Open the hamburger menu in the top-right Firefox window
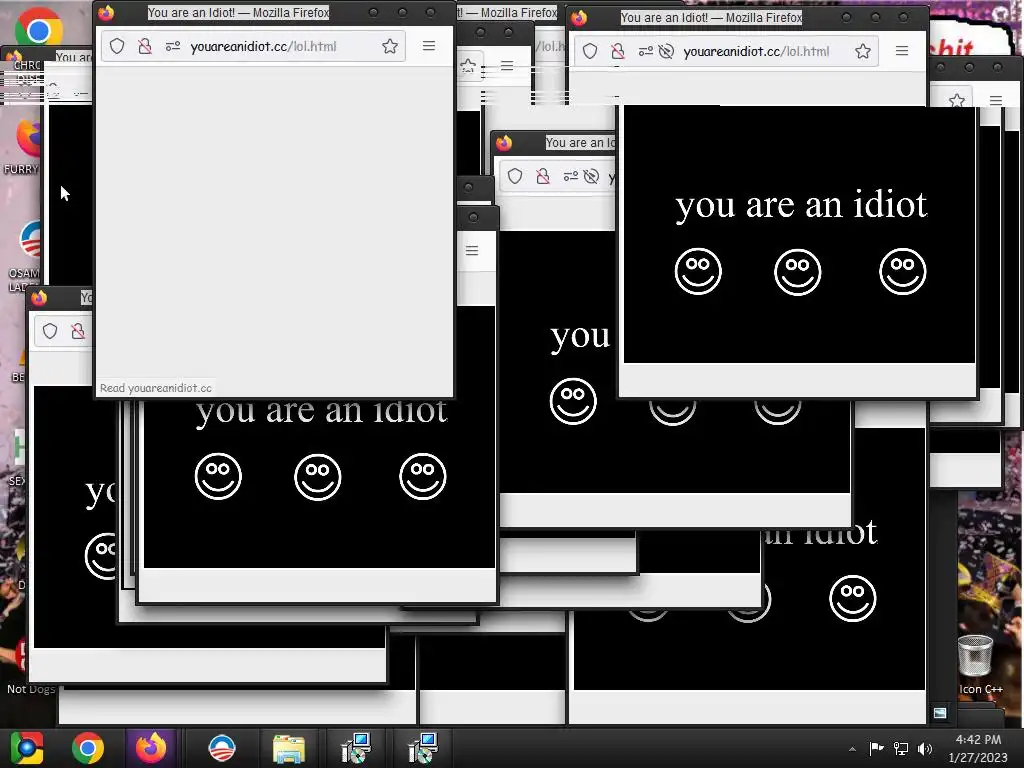The image size is (1024, 768). click(x=902, y=50)
